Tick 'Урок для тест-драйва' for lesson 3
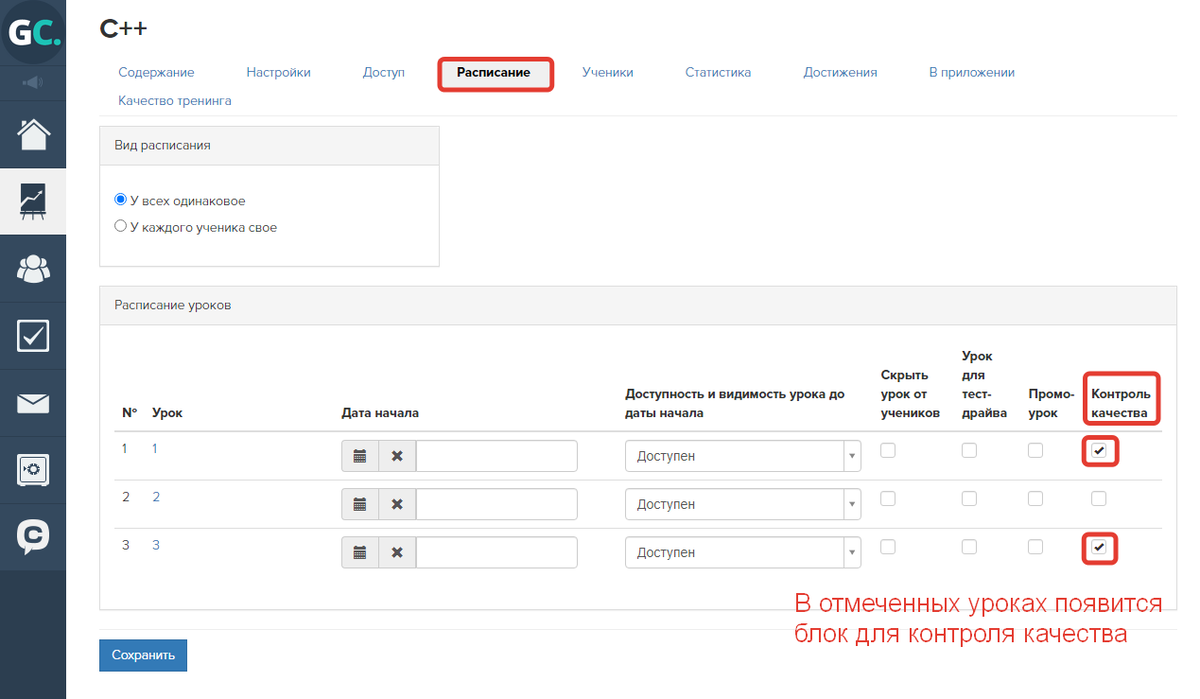 tap(969, 546)
